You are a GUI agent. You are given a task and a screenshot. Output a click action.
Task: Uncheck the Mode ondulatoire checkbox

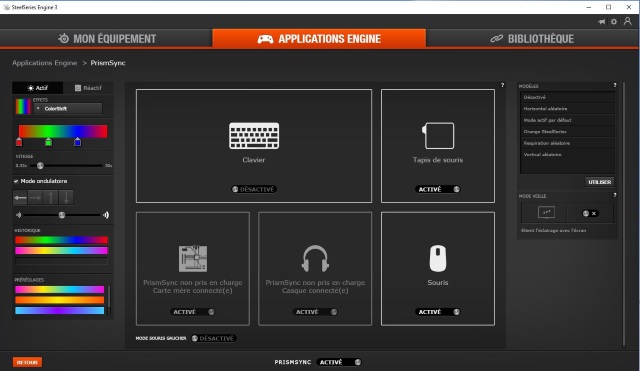(x=16, y=181)
